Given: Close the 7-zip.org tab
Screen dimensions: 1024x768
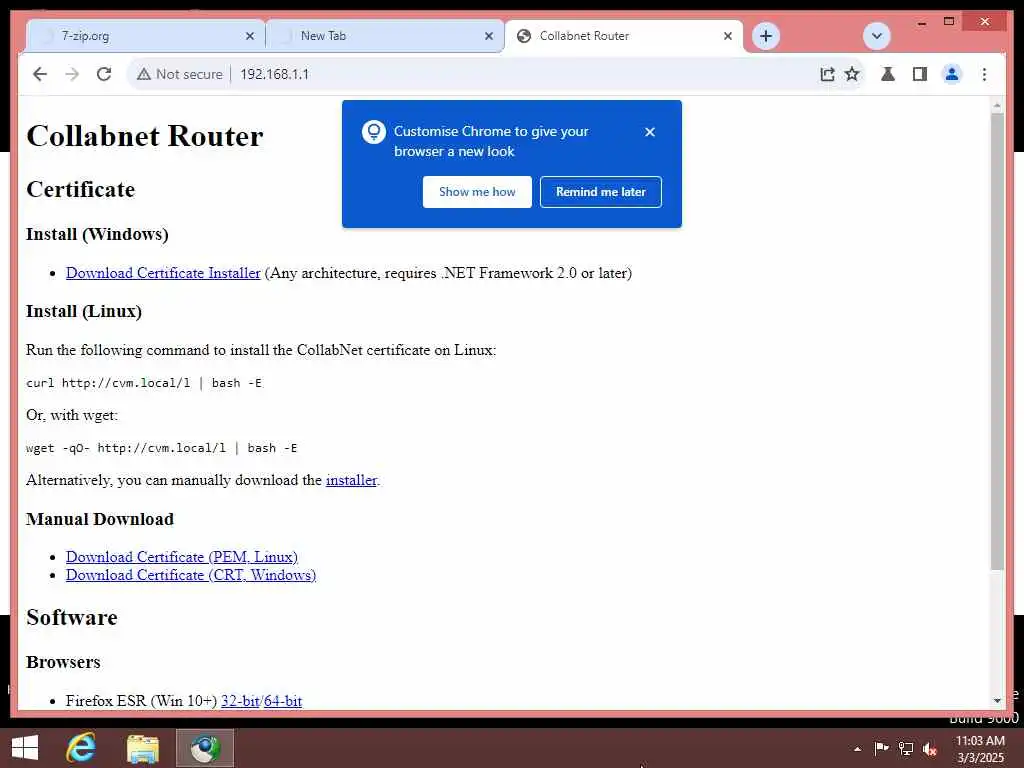Looking at the screenshot, I should click(x=249, y=36).
